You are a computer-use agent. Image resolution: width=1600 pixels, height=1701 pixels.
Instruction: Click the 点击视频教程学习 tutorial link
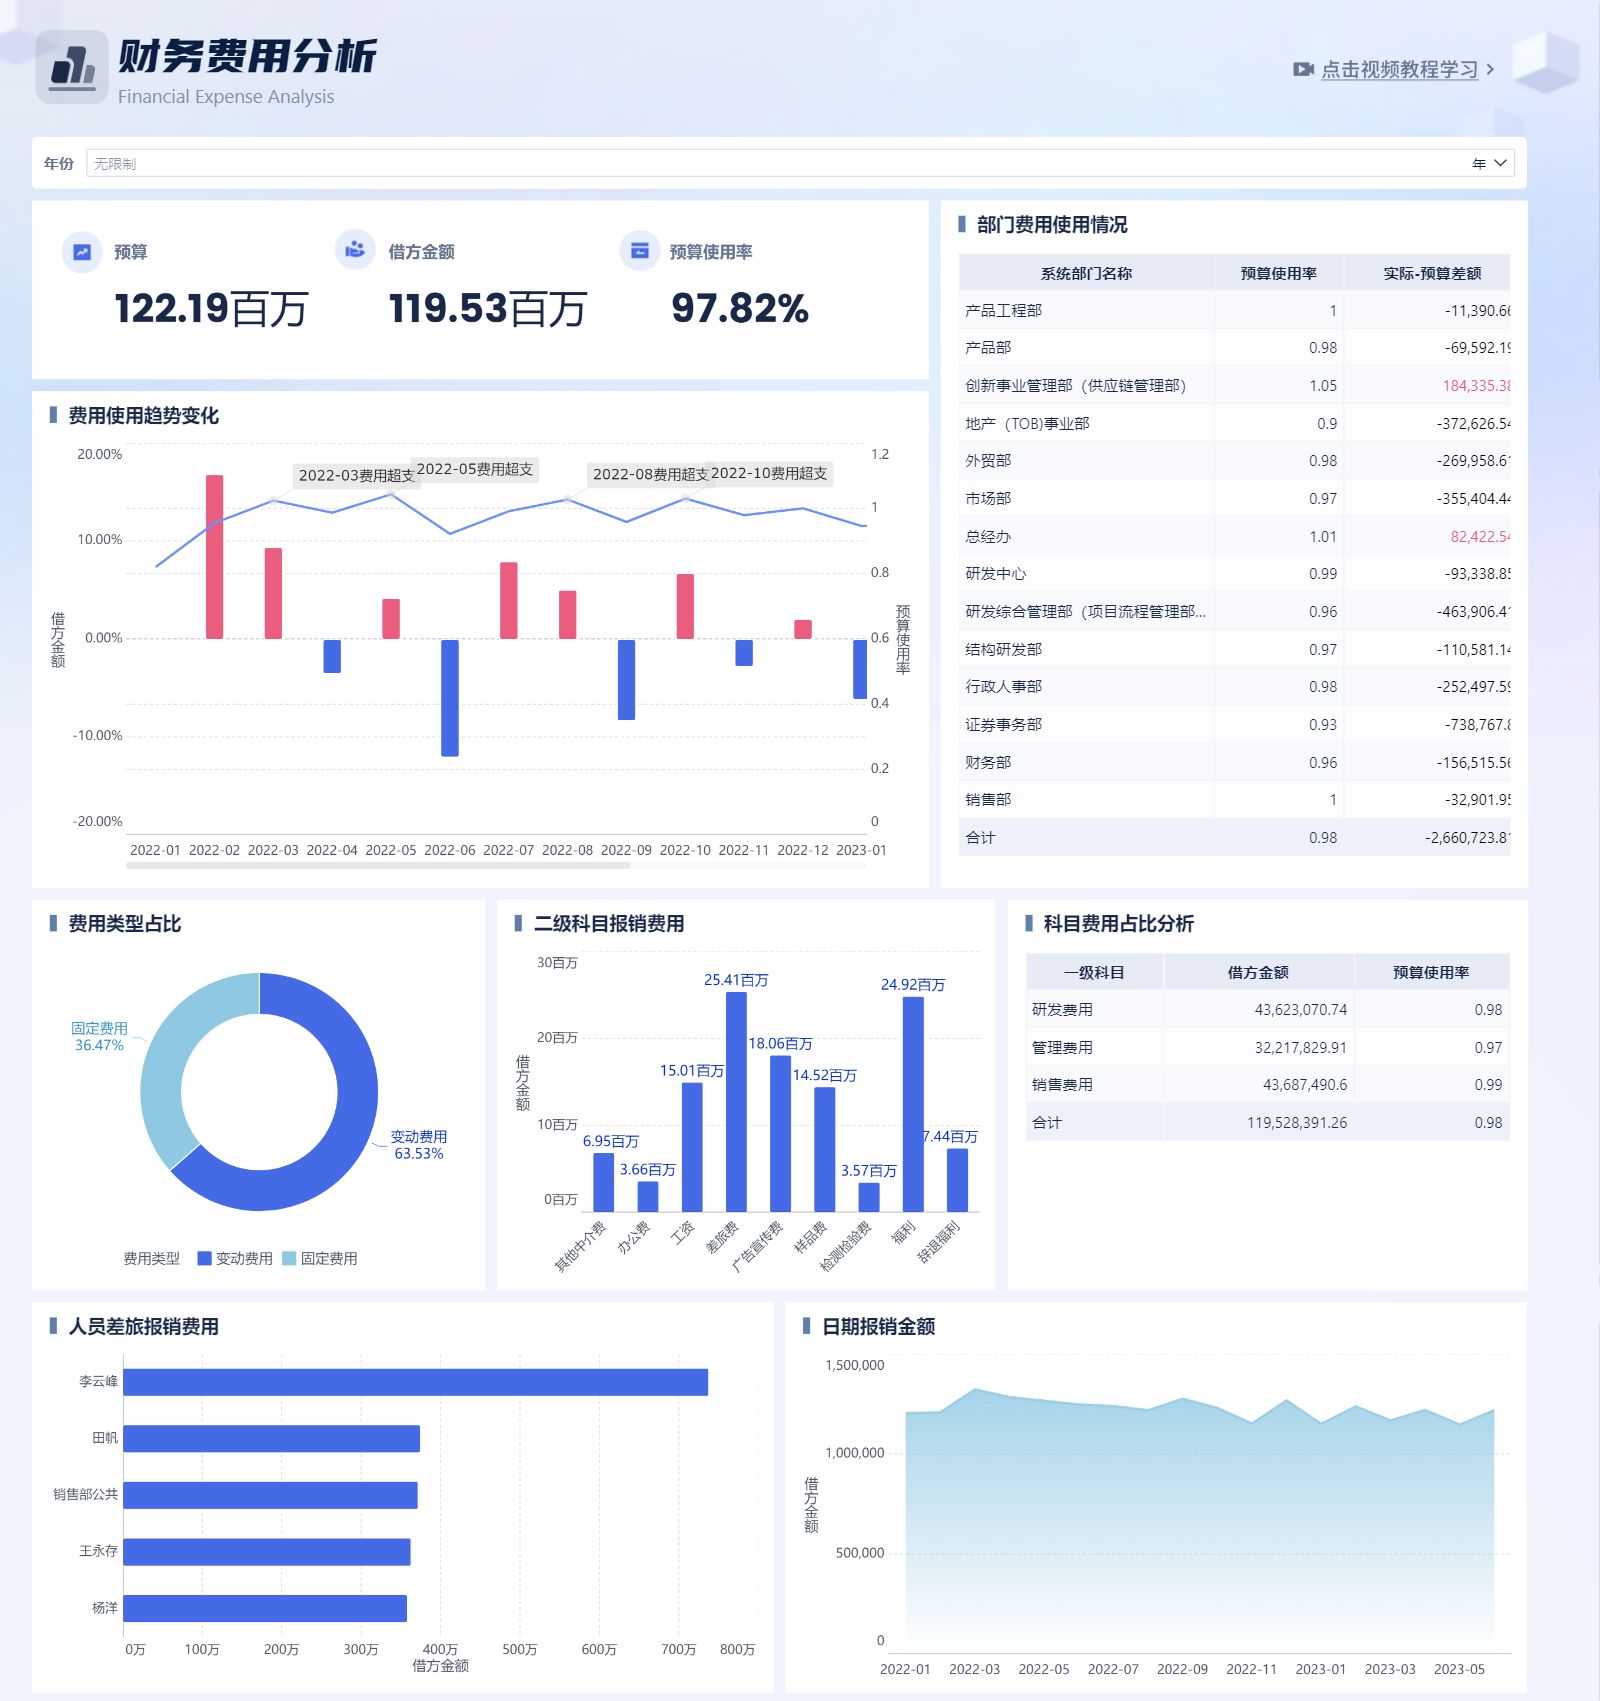(x=1398, y=70)
